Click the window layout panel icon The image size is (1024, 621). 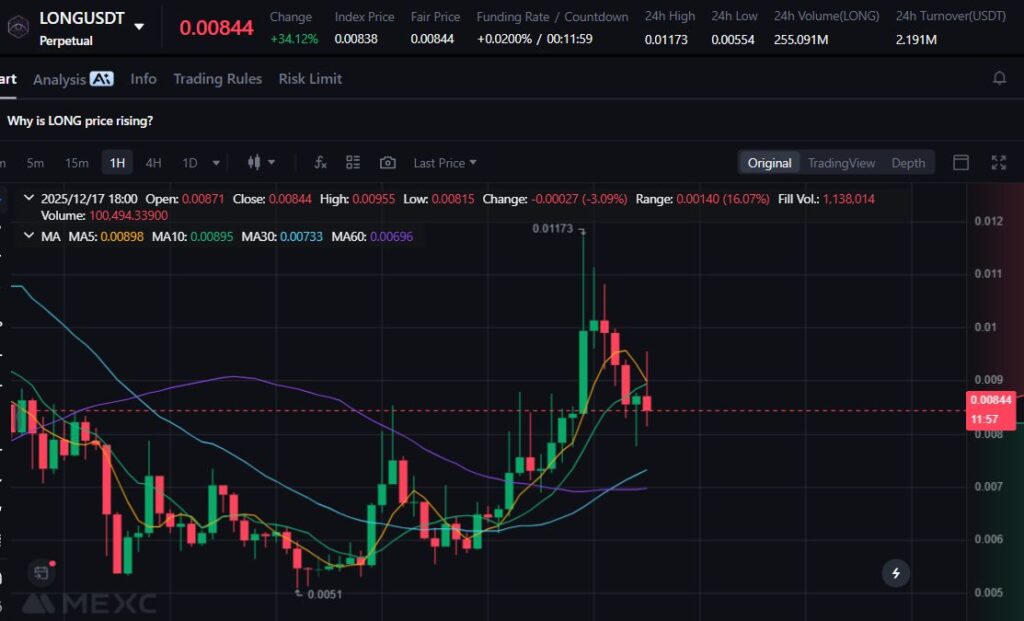tap(961, 163)
